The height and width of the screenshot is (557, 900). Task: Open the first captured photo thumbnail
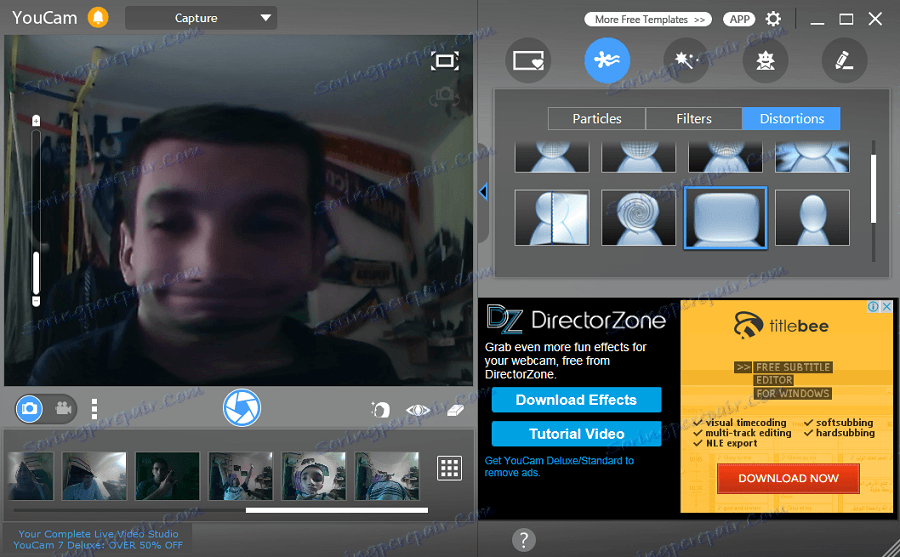pos(30,476)
